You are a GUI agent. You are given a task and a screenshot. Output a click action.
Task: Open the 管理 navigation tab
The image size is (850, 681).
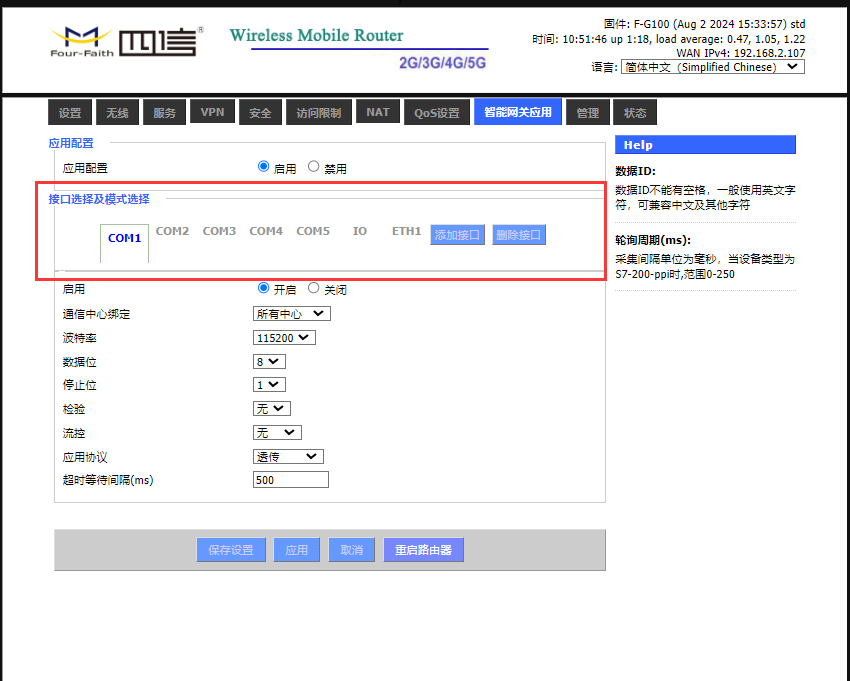pyautogui.click(x=588, y=112)
